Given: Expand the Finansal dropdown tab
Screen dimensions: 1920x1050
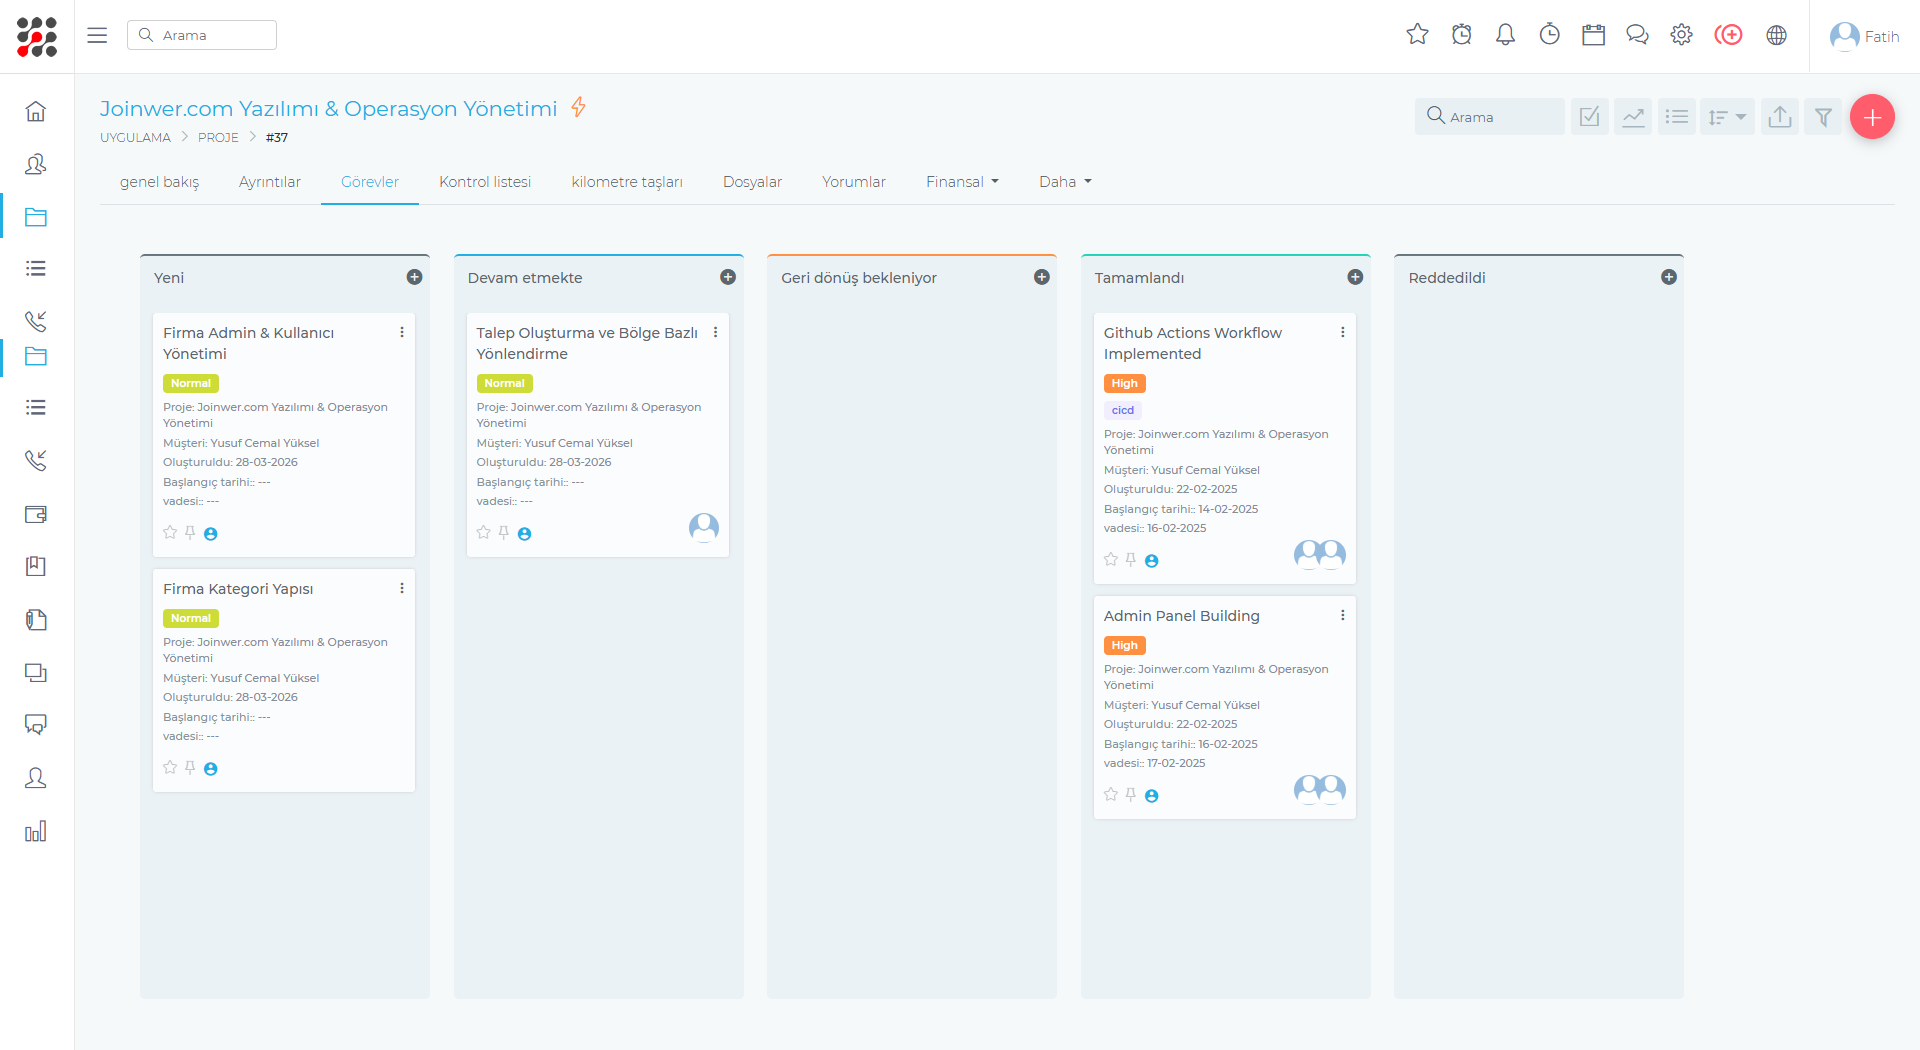Looking at the screenshot, I should (962, 182).
